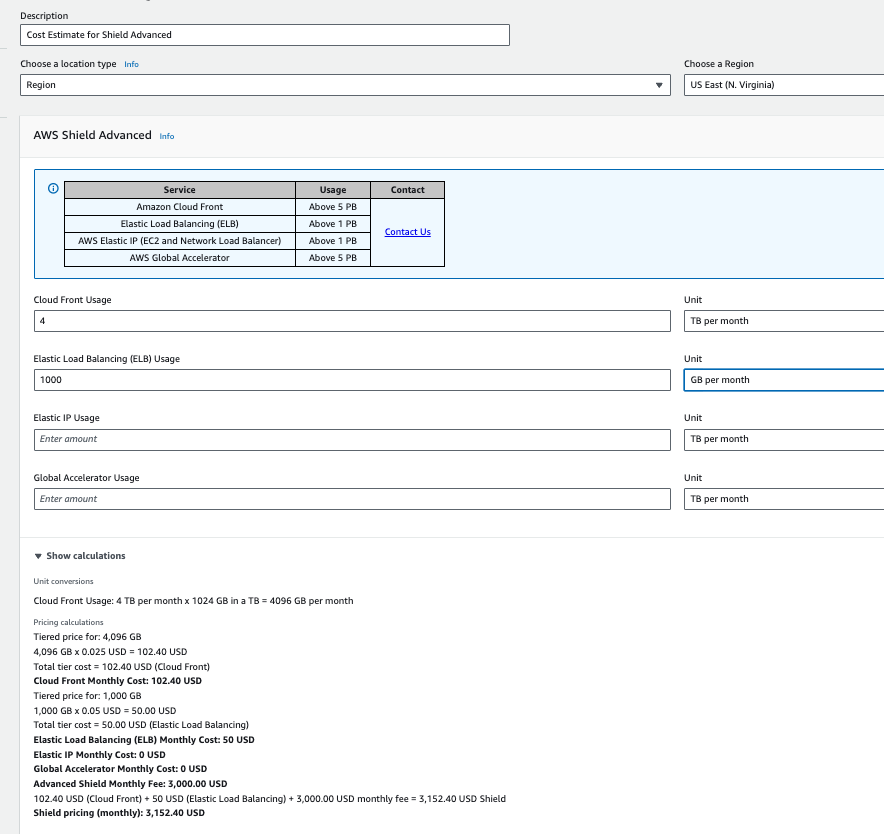Viewport: 884px width, 834px height.
Task: Click the Usage column header
Action: (333, 190)
